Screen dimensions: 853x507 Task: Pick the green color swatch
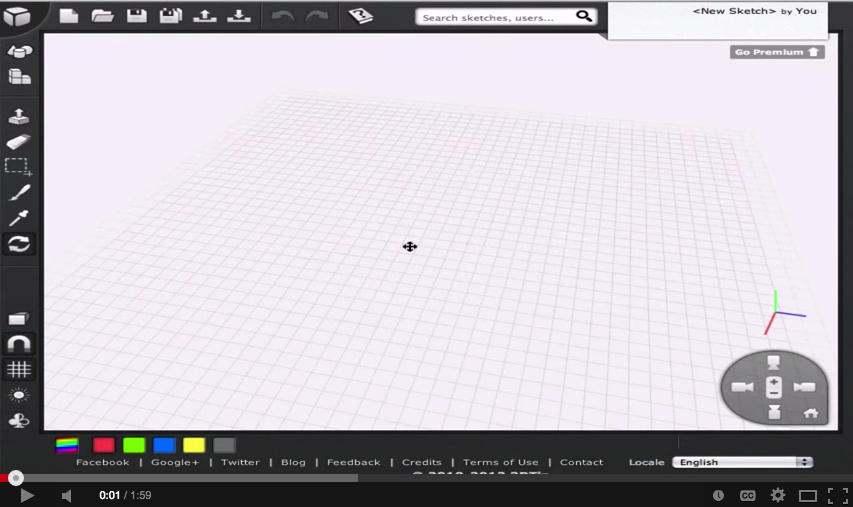click(x=134, y=446)
